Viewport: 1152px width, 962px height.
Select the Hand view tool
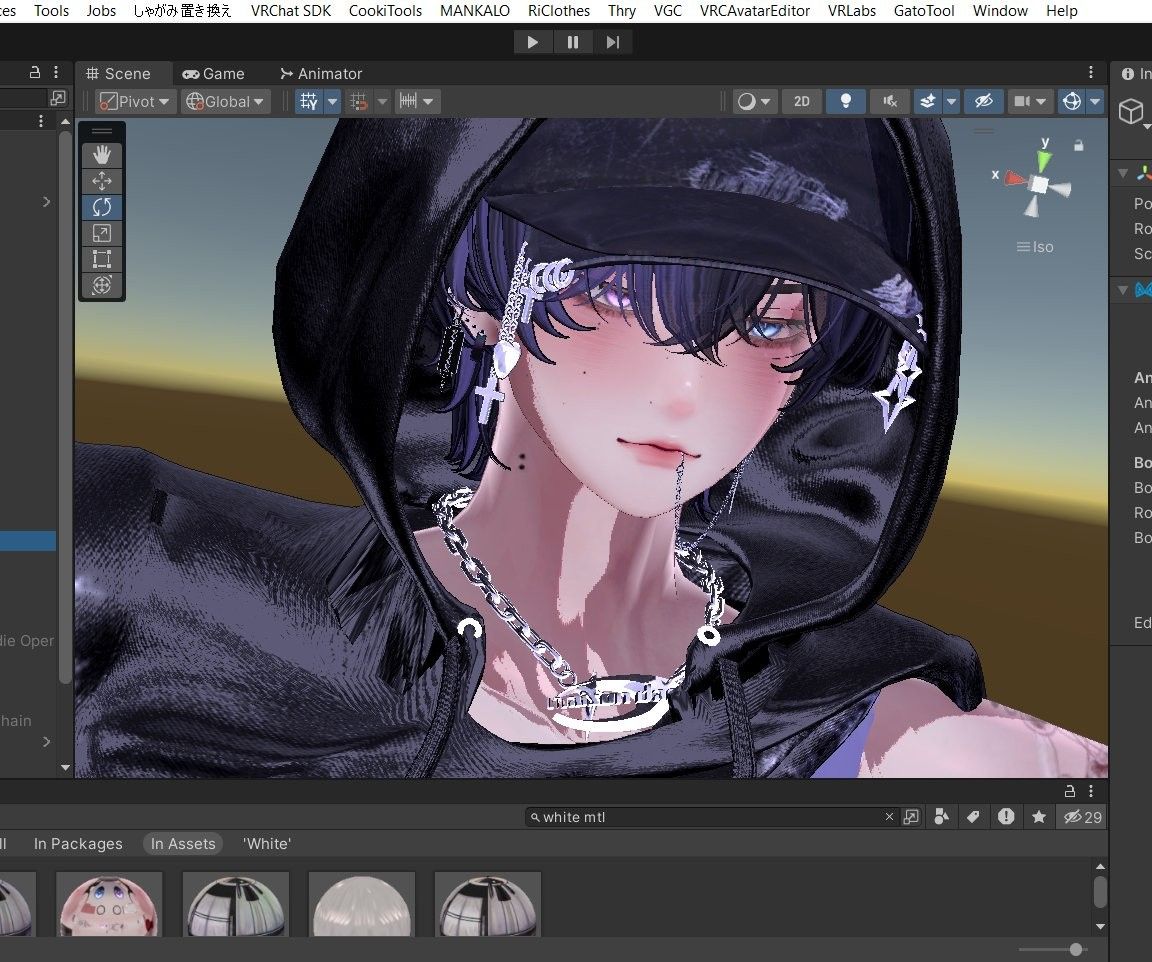click(x=101, y=154)
